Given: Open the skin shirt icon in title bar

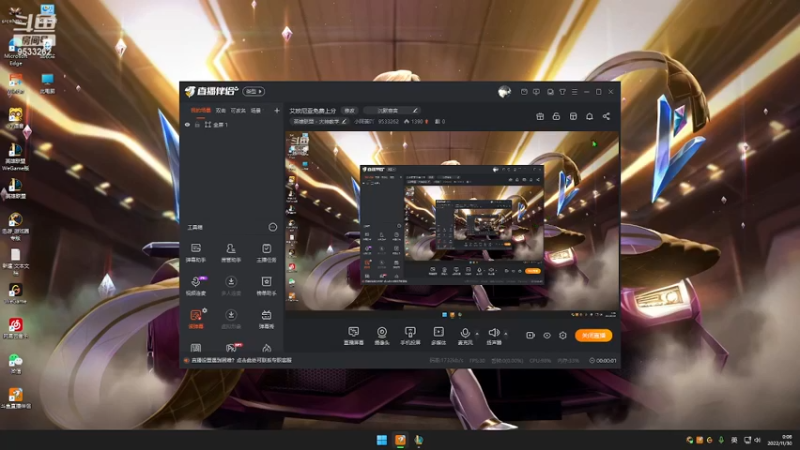Looking at the screenshot, I should coord(562,92).
